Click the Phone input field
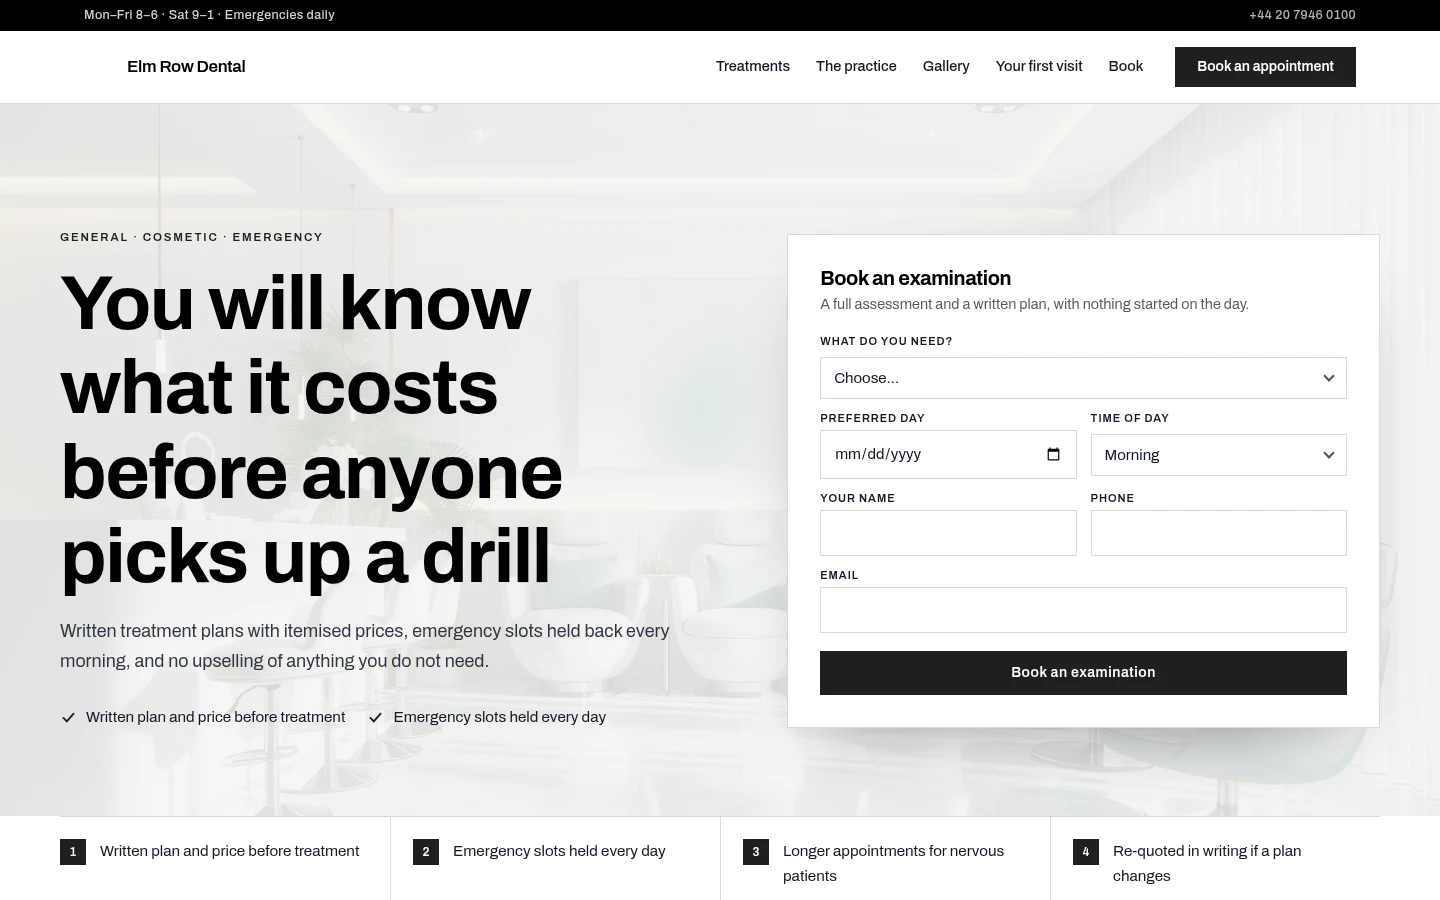 coord(1218,533)
